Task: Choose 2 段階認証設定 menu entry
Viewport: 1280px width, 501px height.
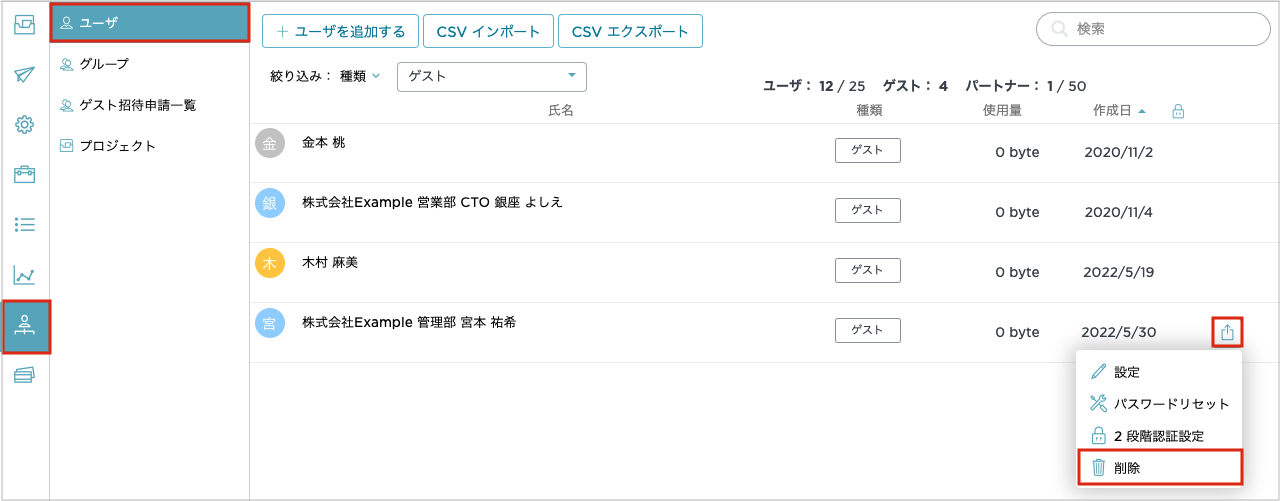Action: click(x=1159, y=436)
